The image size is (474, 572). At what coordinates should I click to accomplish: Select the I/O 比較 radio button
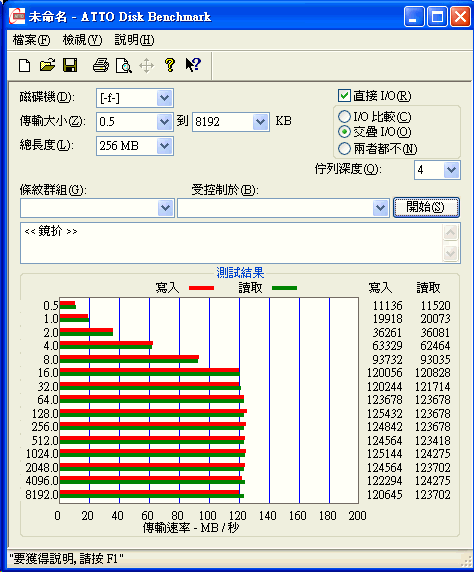(x=344, y=116)
